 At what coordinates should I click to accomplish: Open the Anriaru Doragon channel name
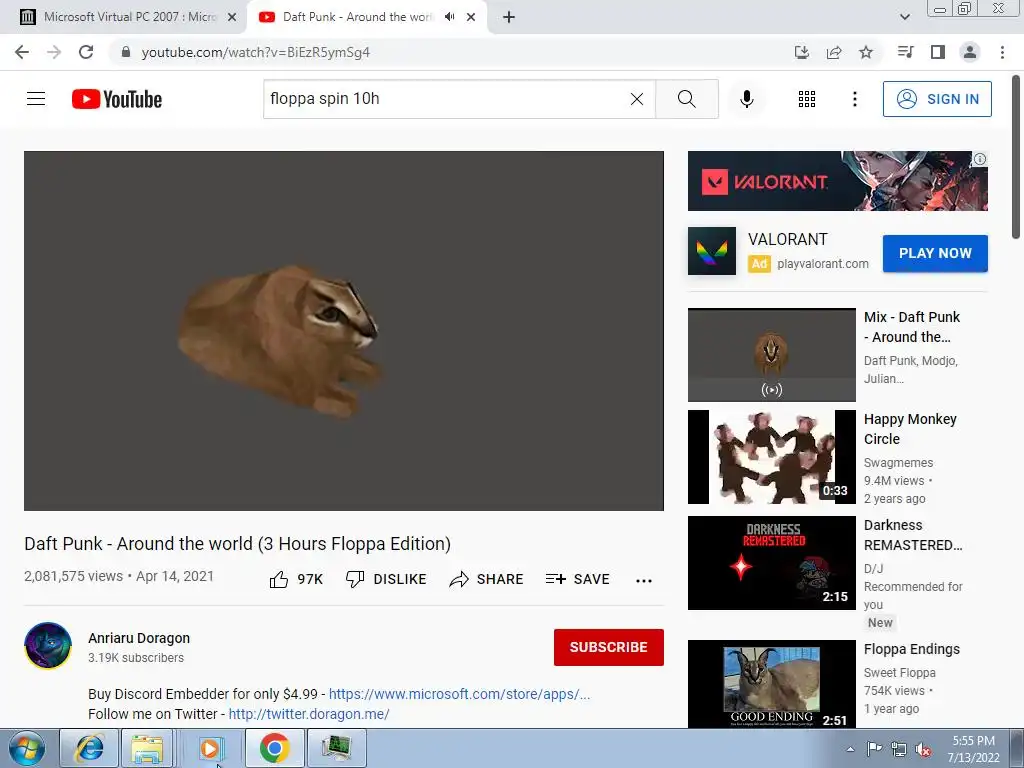139,638
